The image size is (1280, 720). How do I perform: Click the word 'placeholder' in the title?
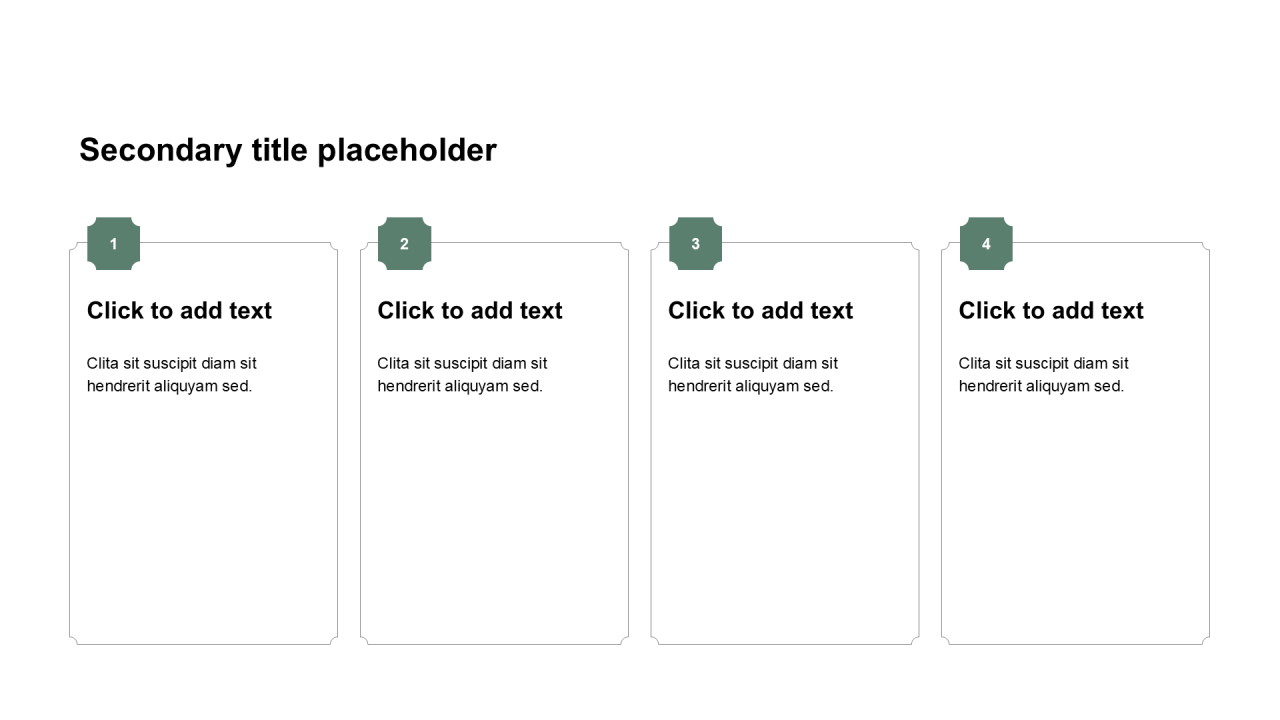tap(407, 150)
